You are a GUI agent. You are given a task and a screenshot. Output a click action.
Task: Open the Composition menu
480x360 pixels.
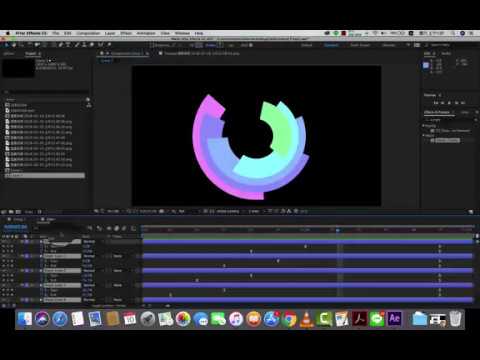tap(88, 33)
